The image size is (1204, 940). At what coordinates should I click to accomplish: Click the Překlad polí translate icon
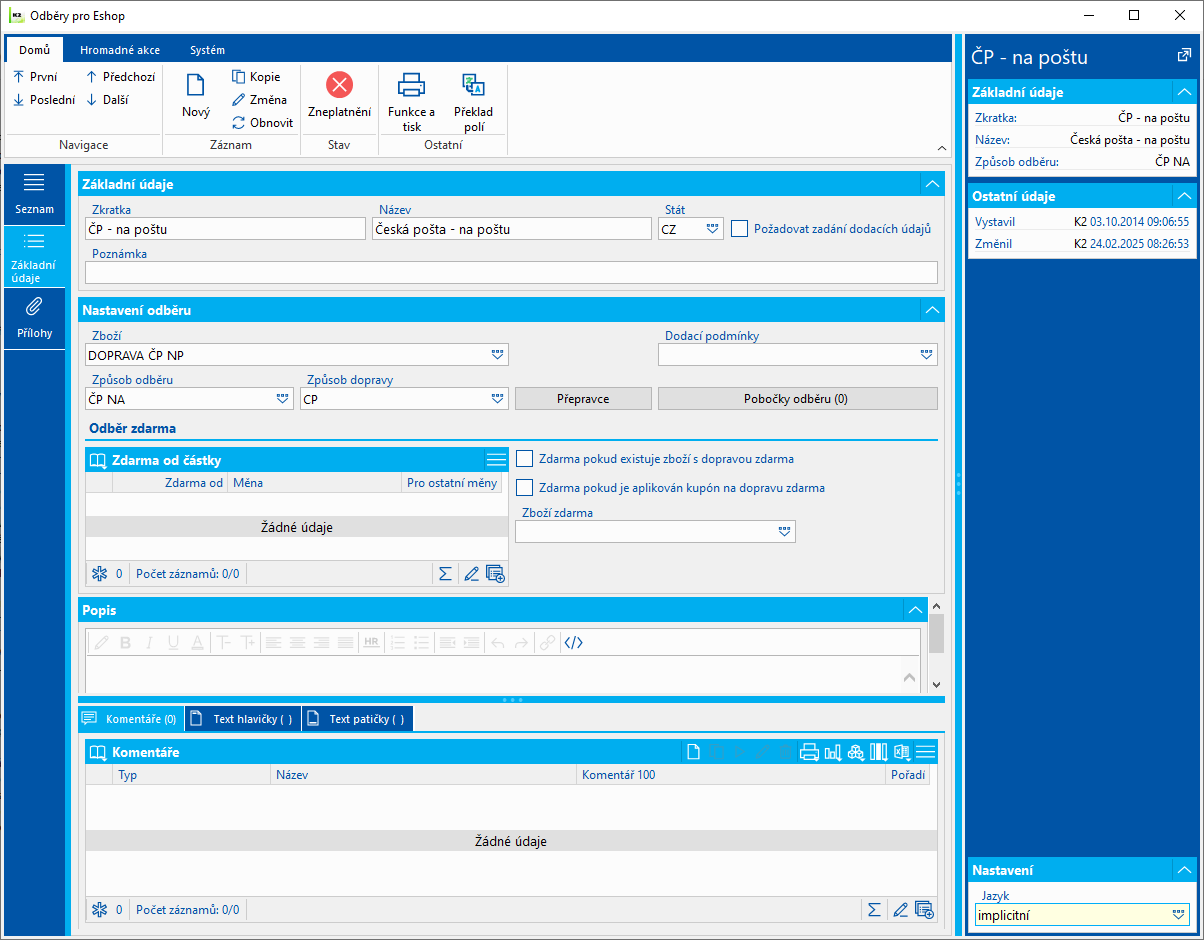473,85
